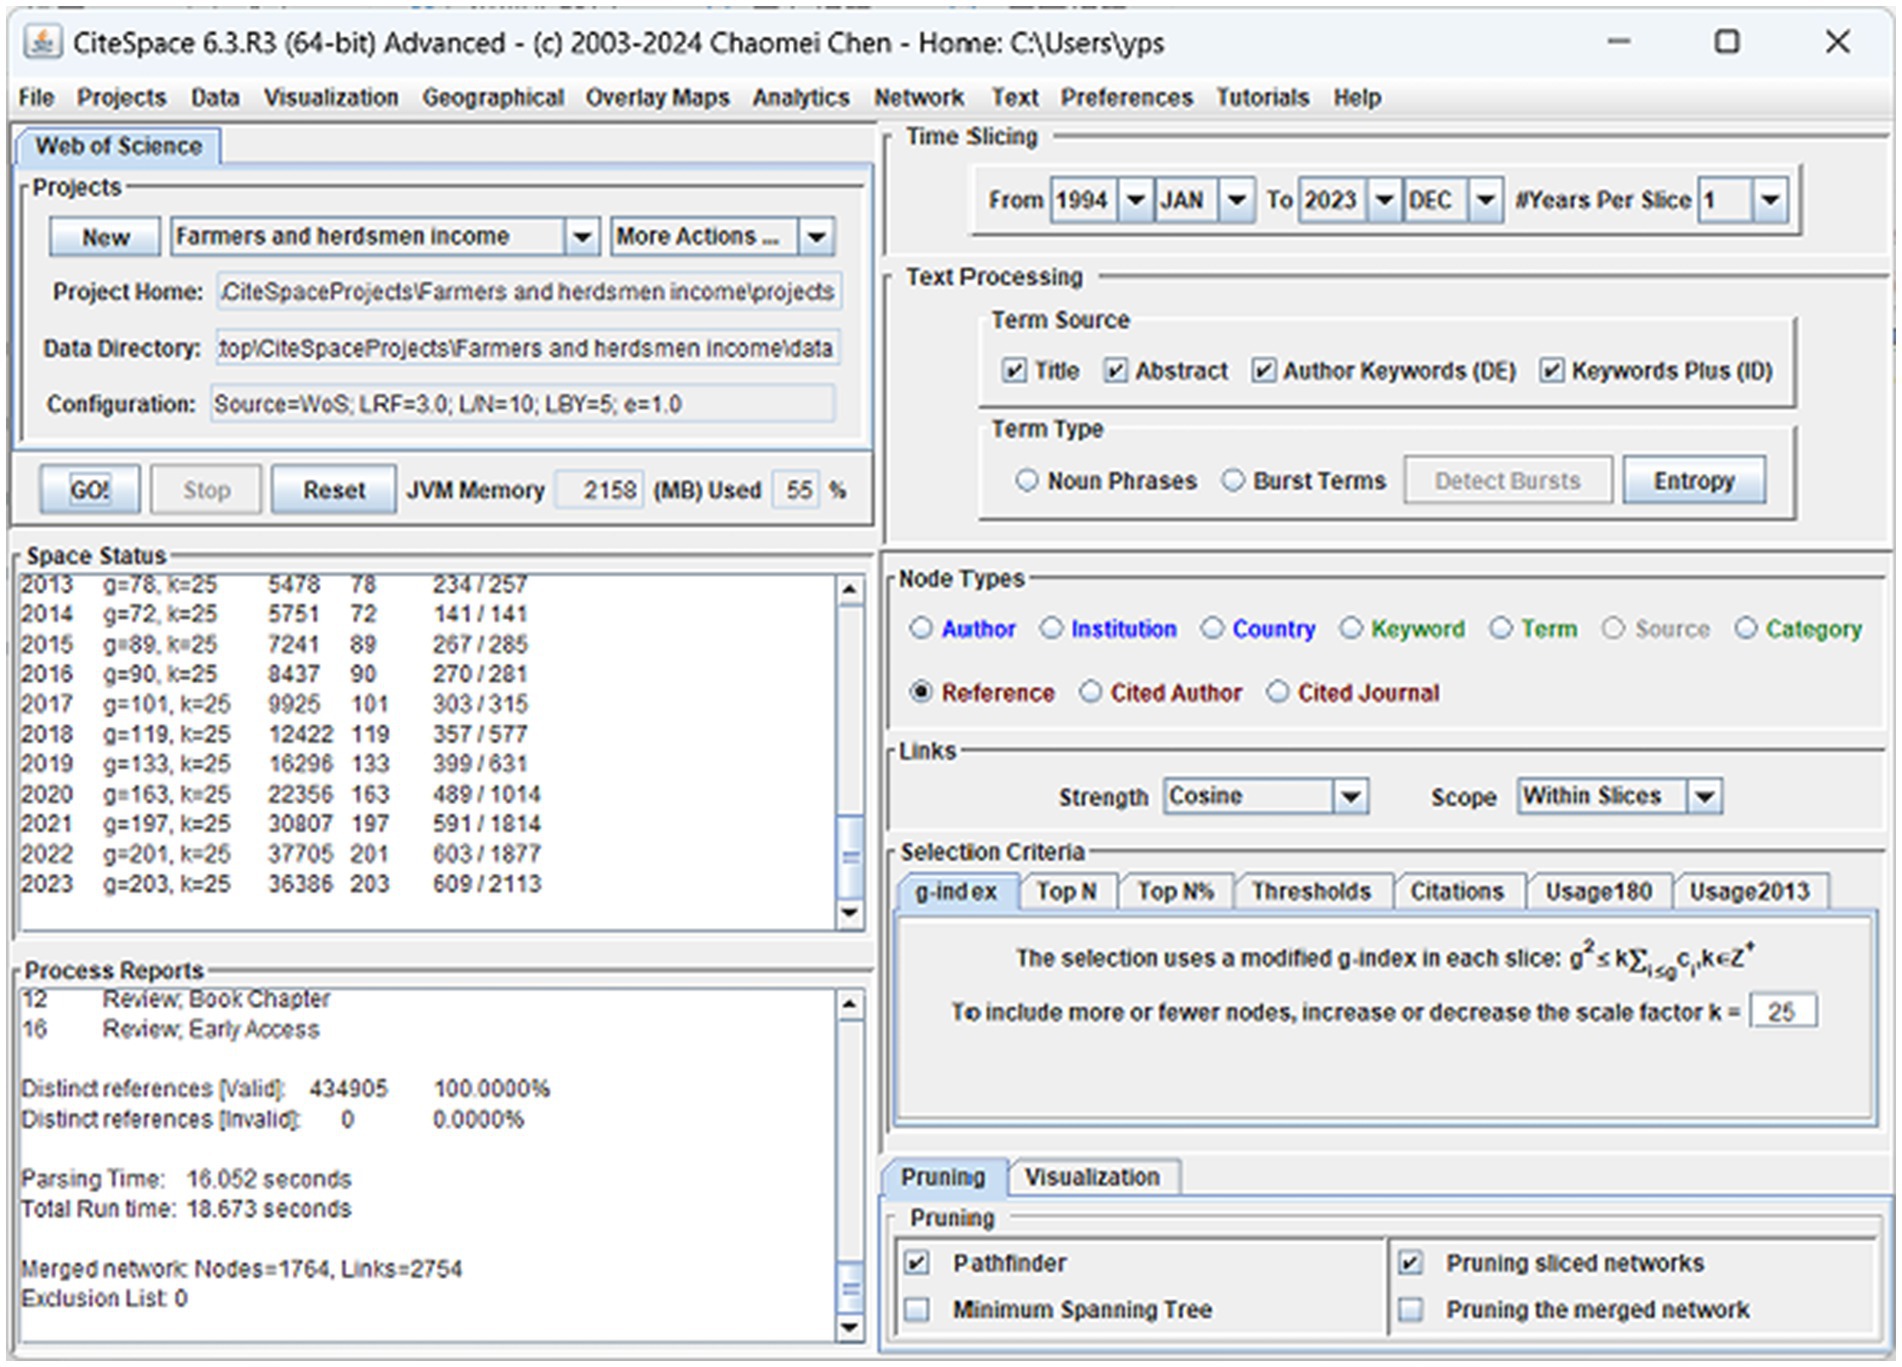Viewport: 1902px width, 1367px height.
Task: Select the Cited Journal node type
Action: click(1278, 692)
